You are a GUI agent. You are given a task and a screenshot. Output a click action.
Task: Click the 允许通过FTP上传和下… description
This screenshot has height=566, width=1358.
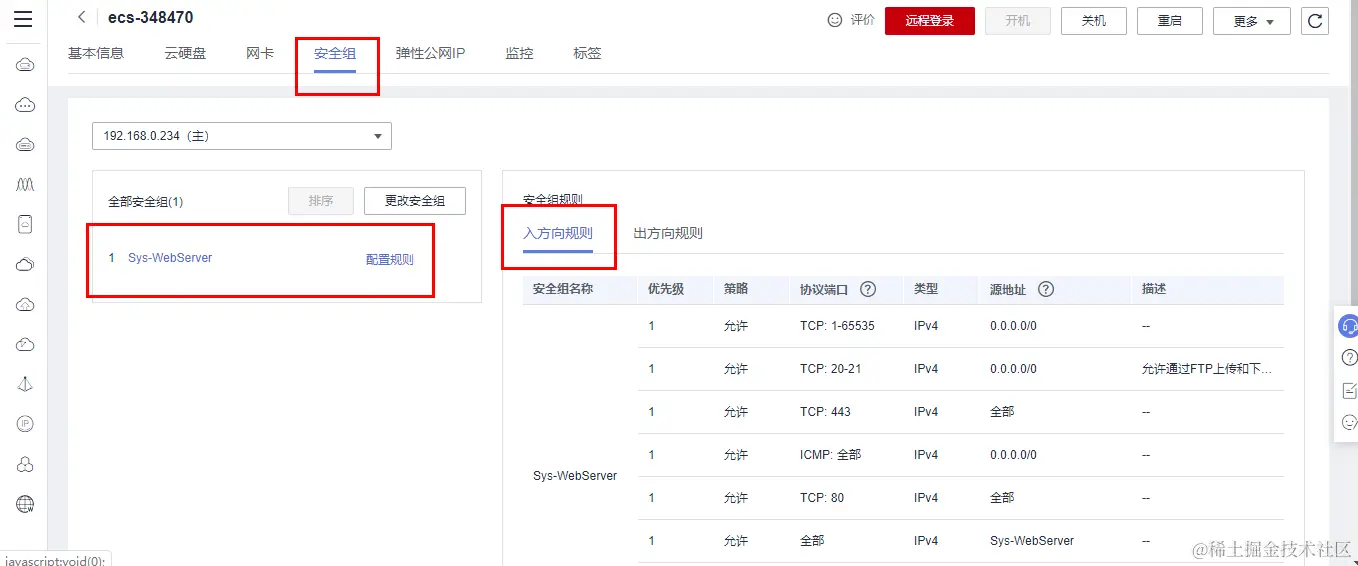tap(1207, 369)
